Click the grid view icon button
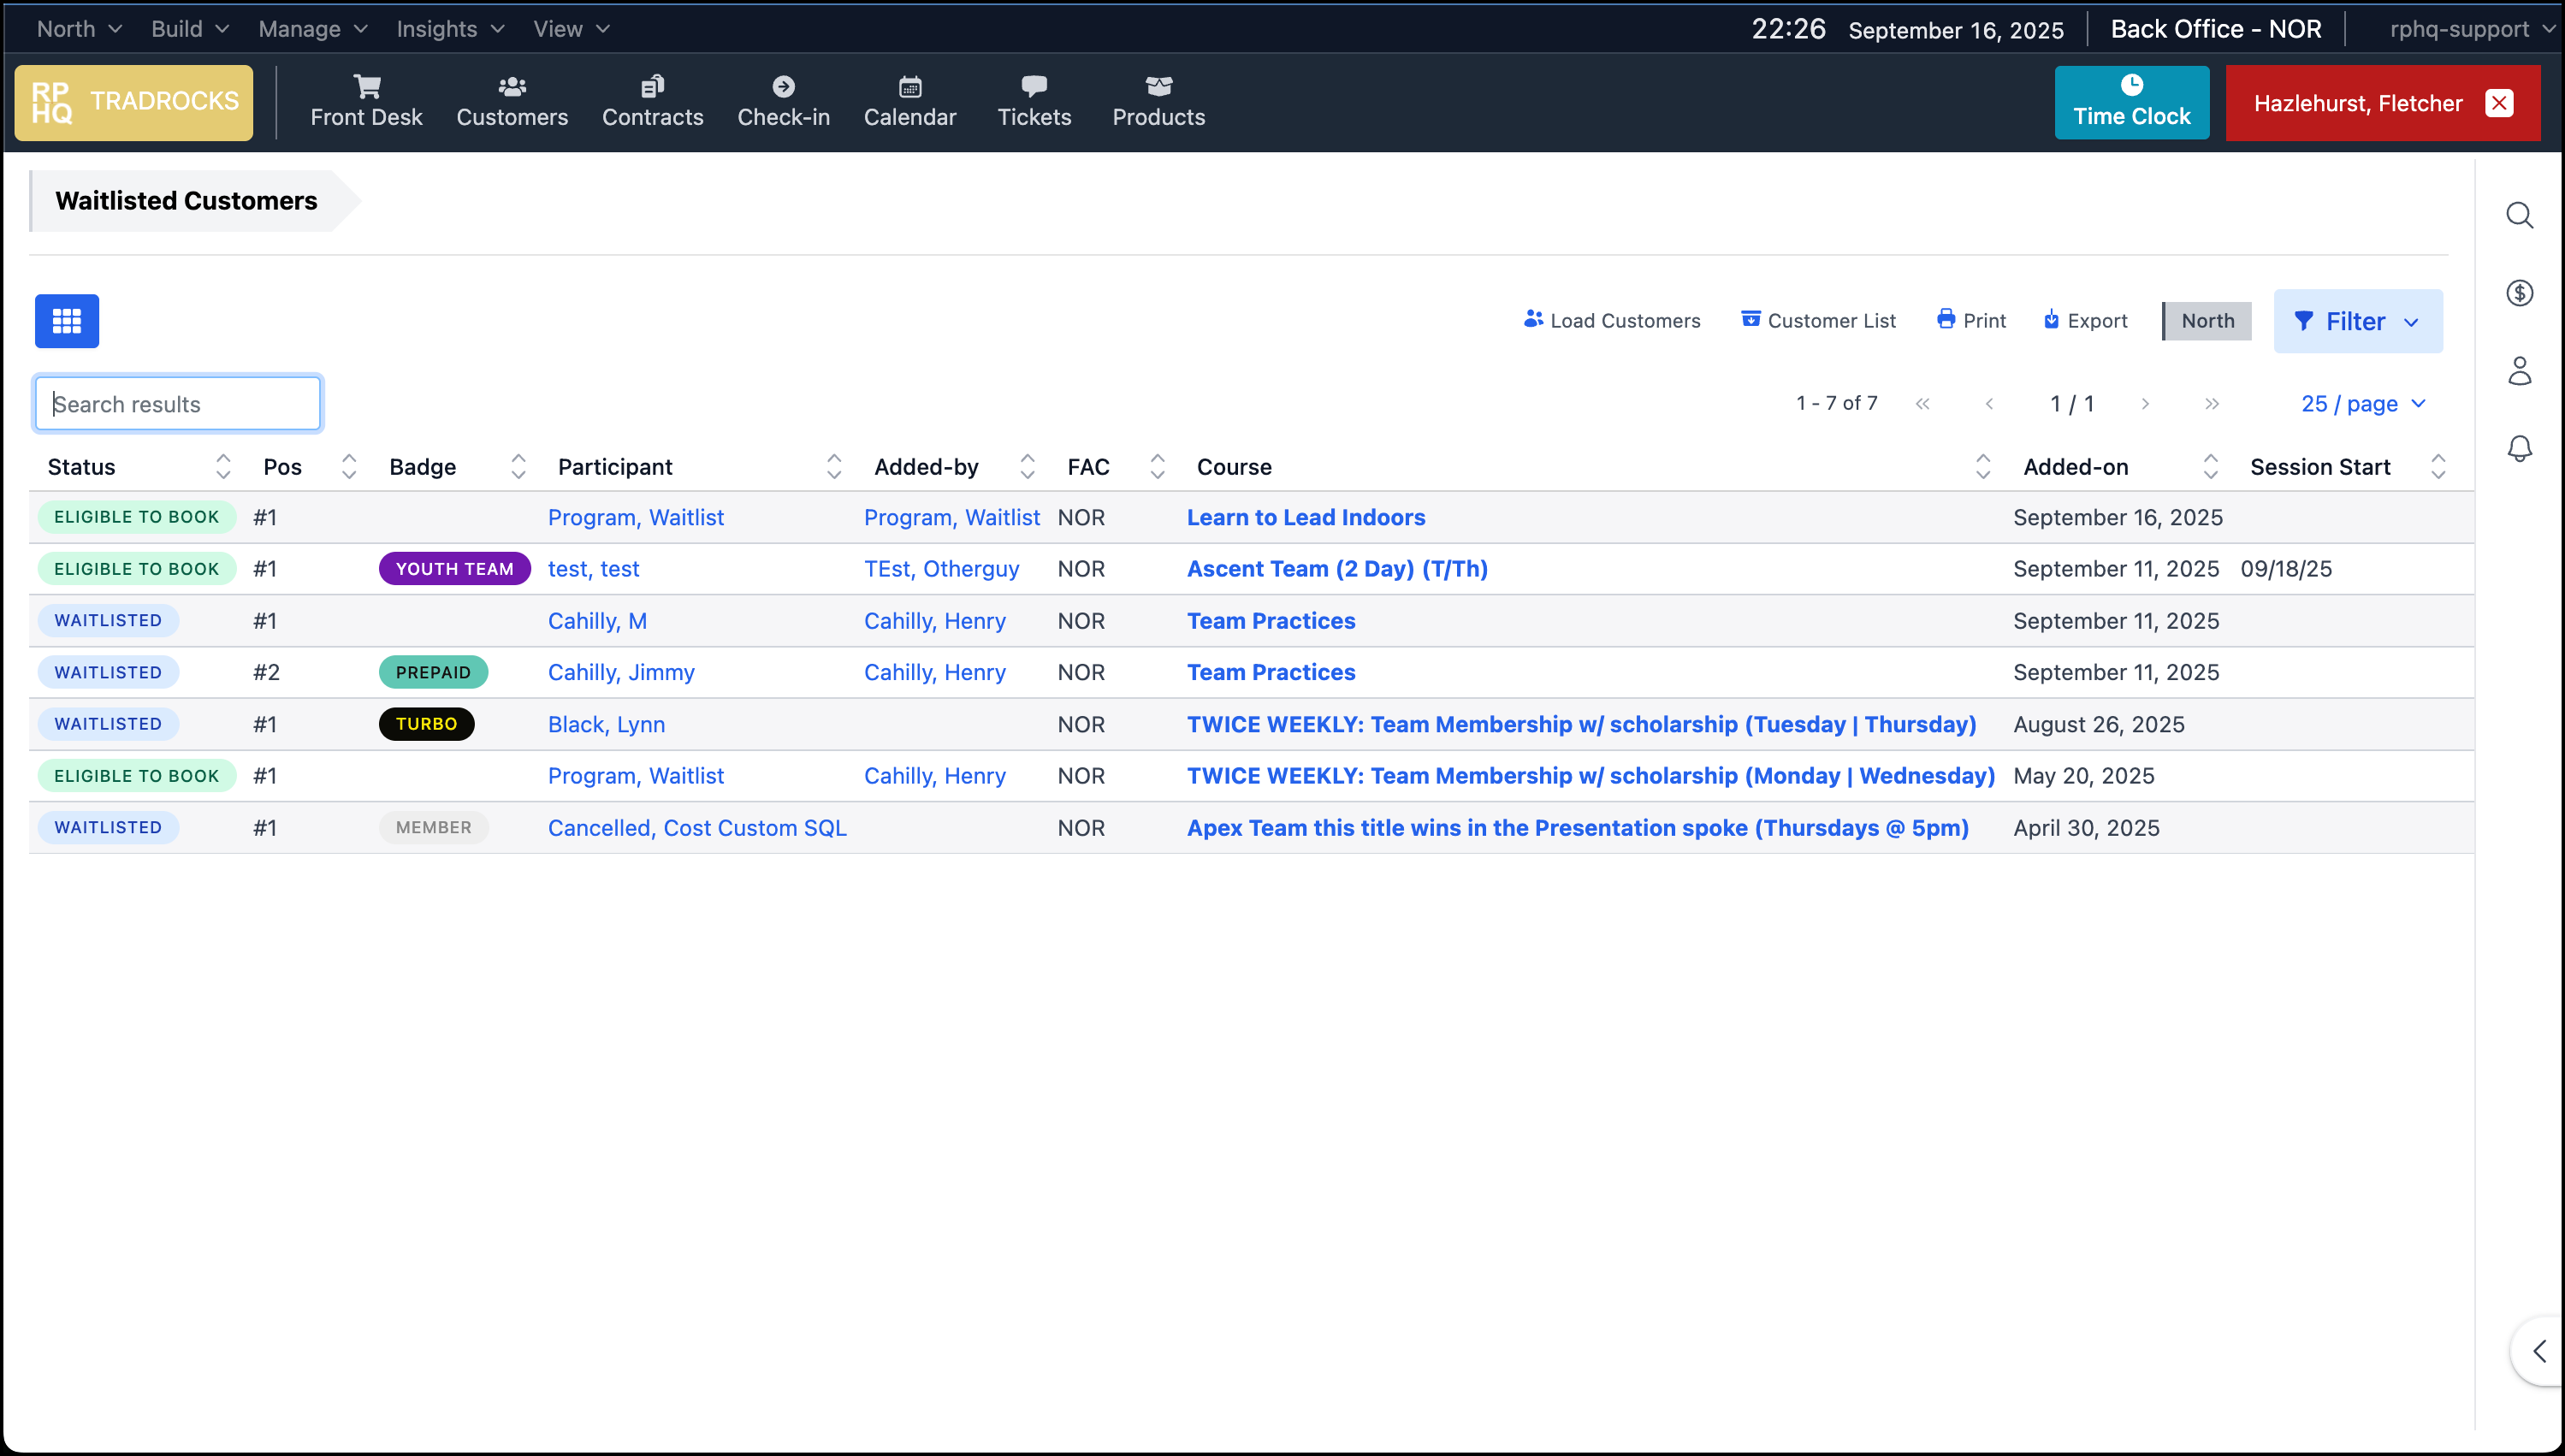The width and height of the screenshot is (2565, 1456). (x=67, y=321)
